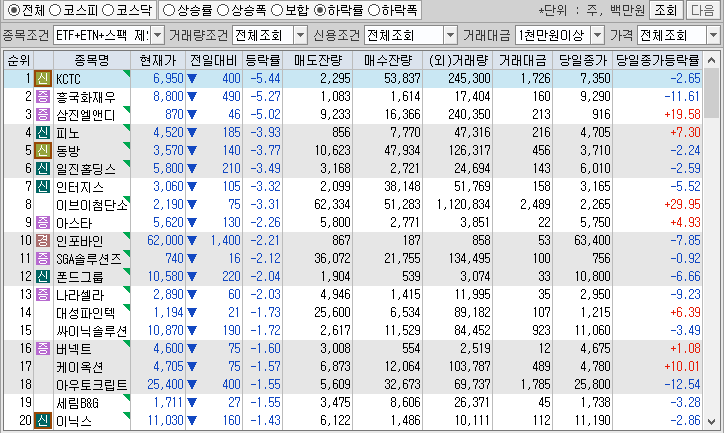Click the table vertical scrollbar thumb
Screen dimensions: 724x433
click(x=712, y=94)
